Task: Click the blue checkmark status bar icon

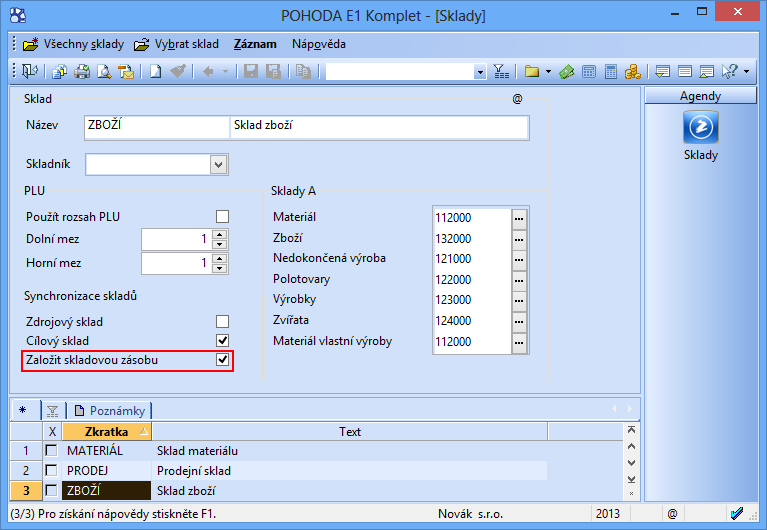Action: tap(737, 513)
